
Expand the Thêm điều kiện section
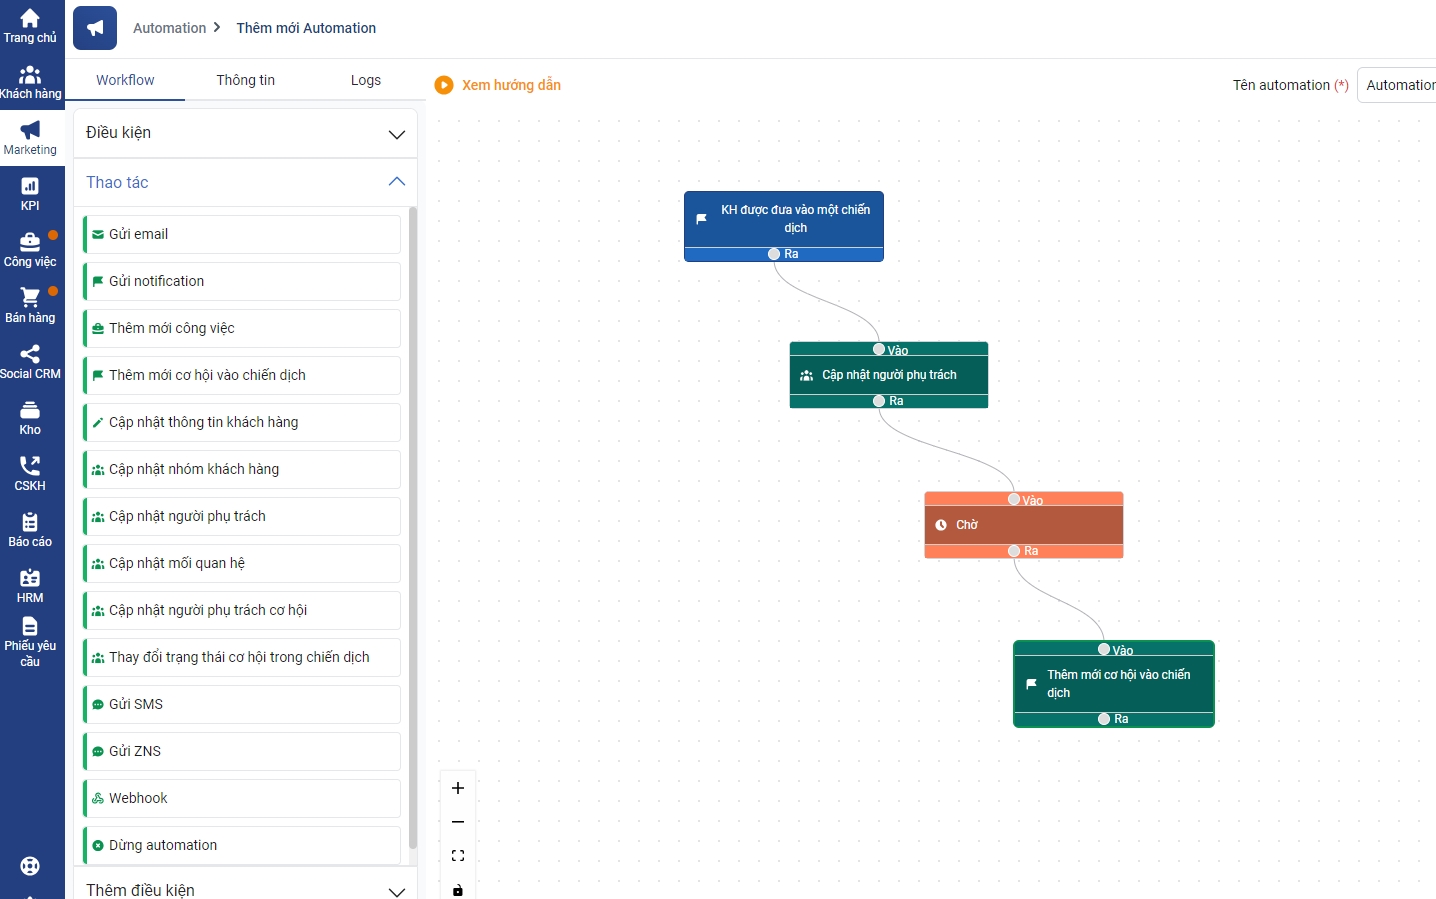pos(245,889)
